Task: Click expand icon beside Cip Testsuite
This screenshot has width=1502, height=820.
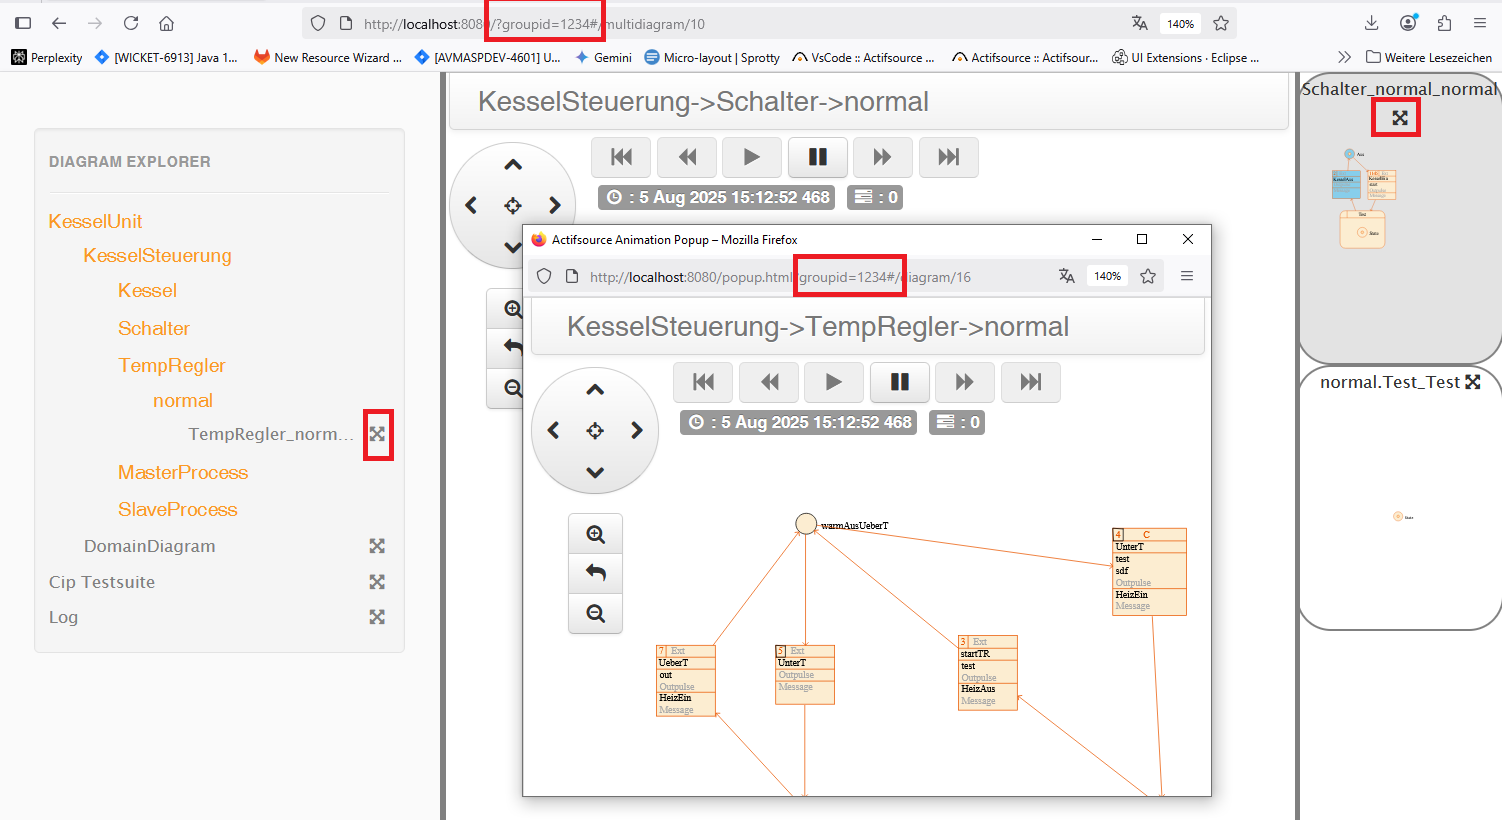Action: pos(377,582)
